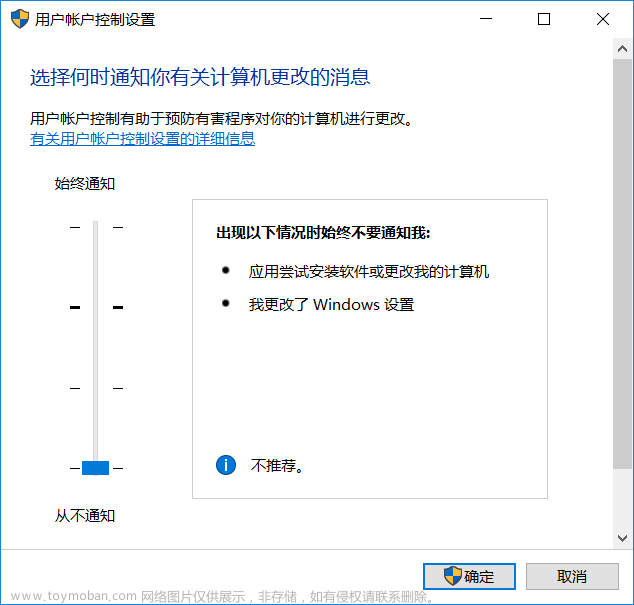The height and width of the screenshot is (605, 634).
Task: Set slider to the bold second-level tick
Action: tap(96, 307)
